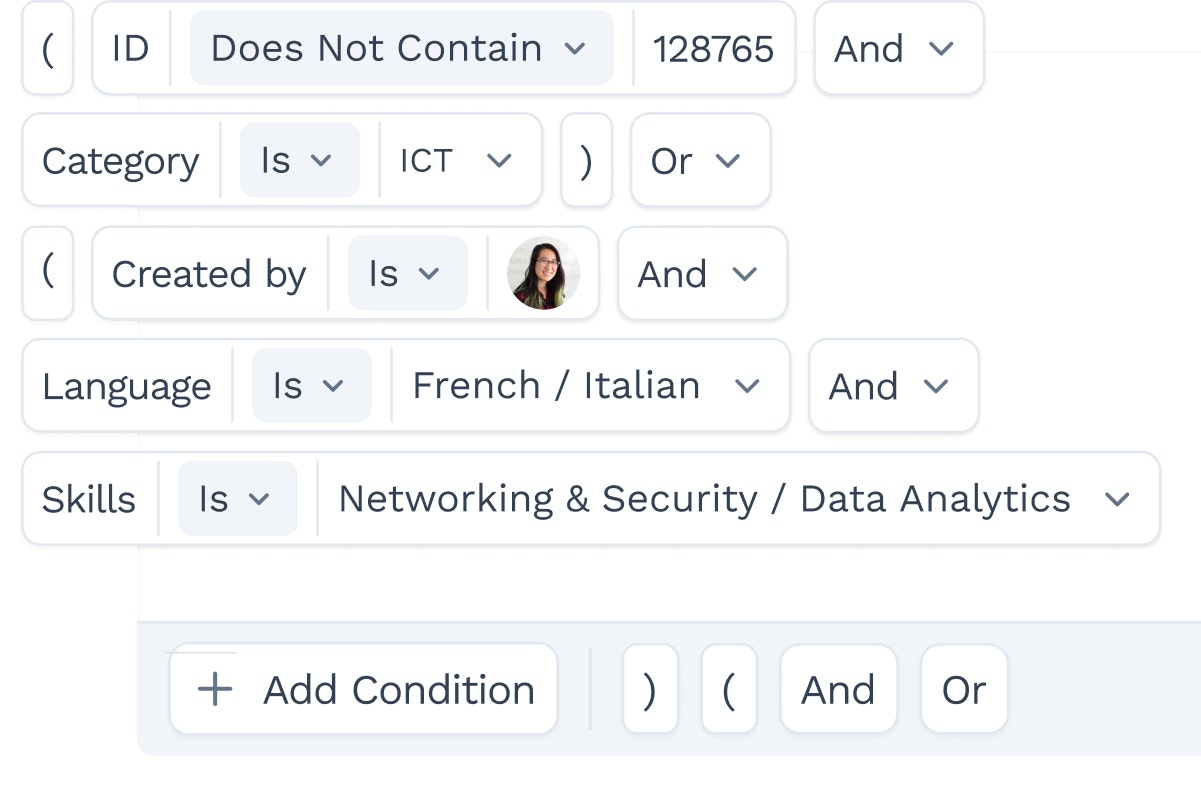Expand the French / Italian language dropdown
The width and height of the screenshot is (1201, 800).
(x=589, y=386)
